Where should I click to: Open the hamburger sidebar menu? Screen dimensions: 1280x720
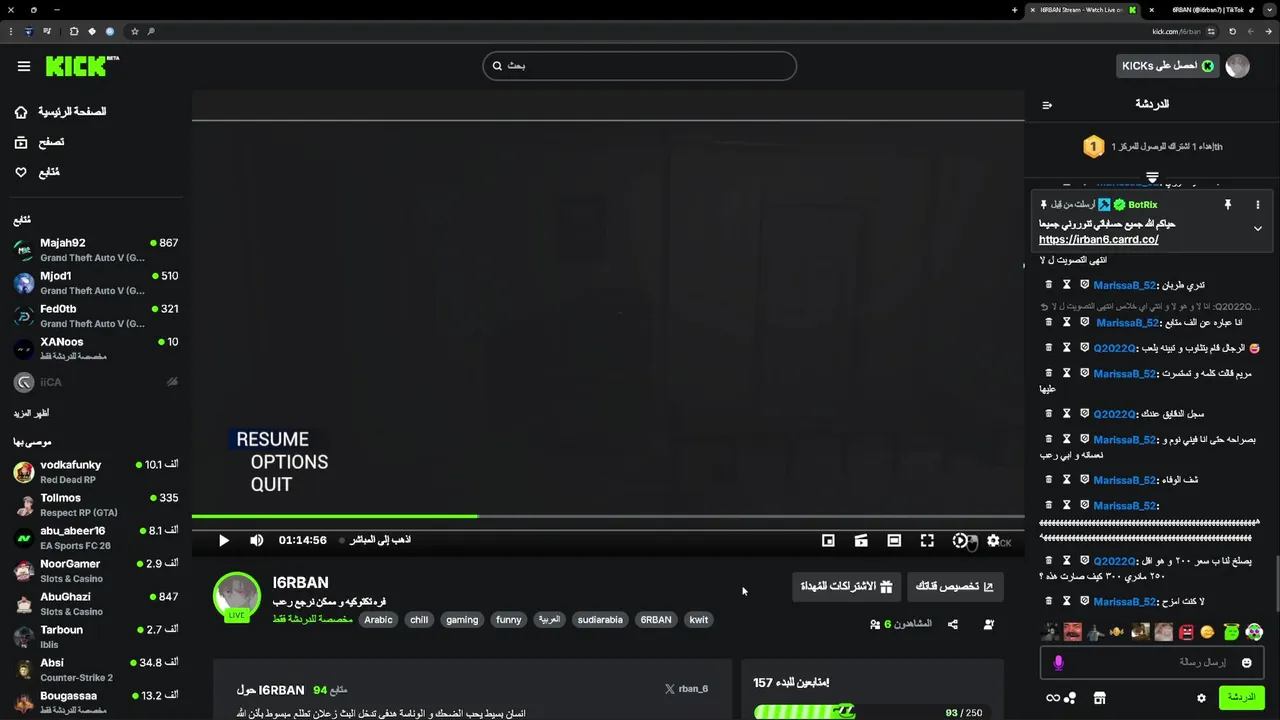24,66
